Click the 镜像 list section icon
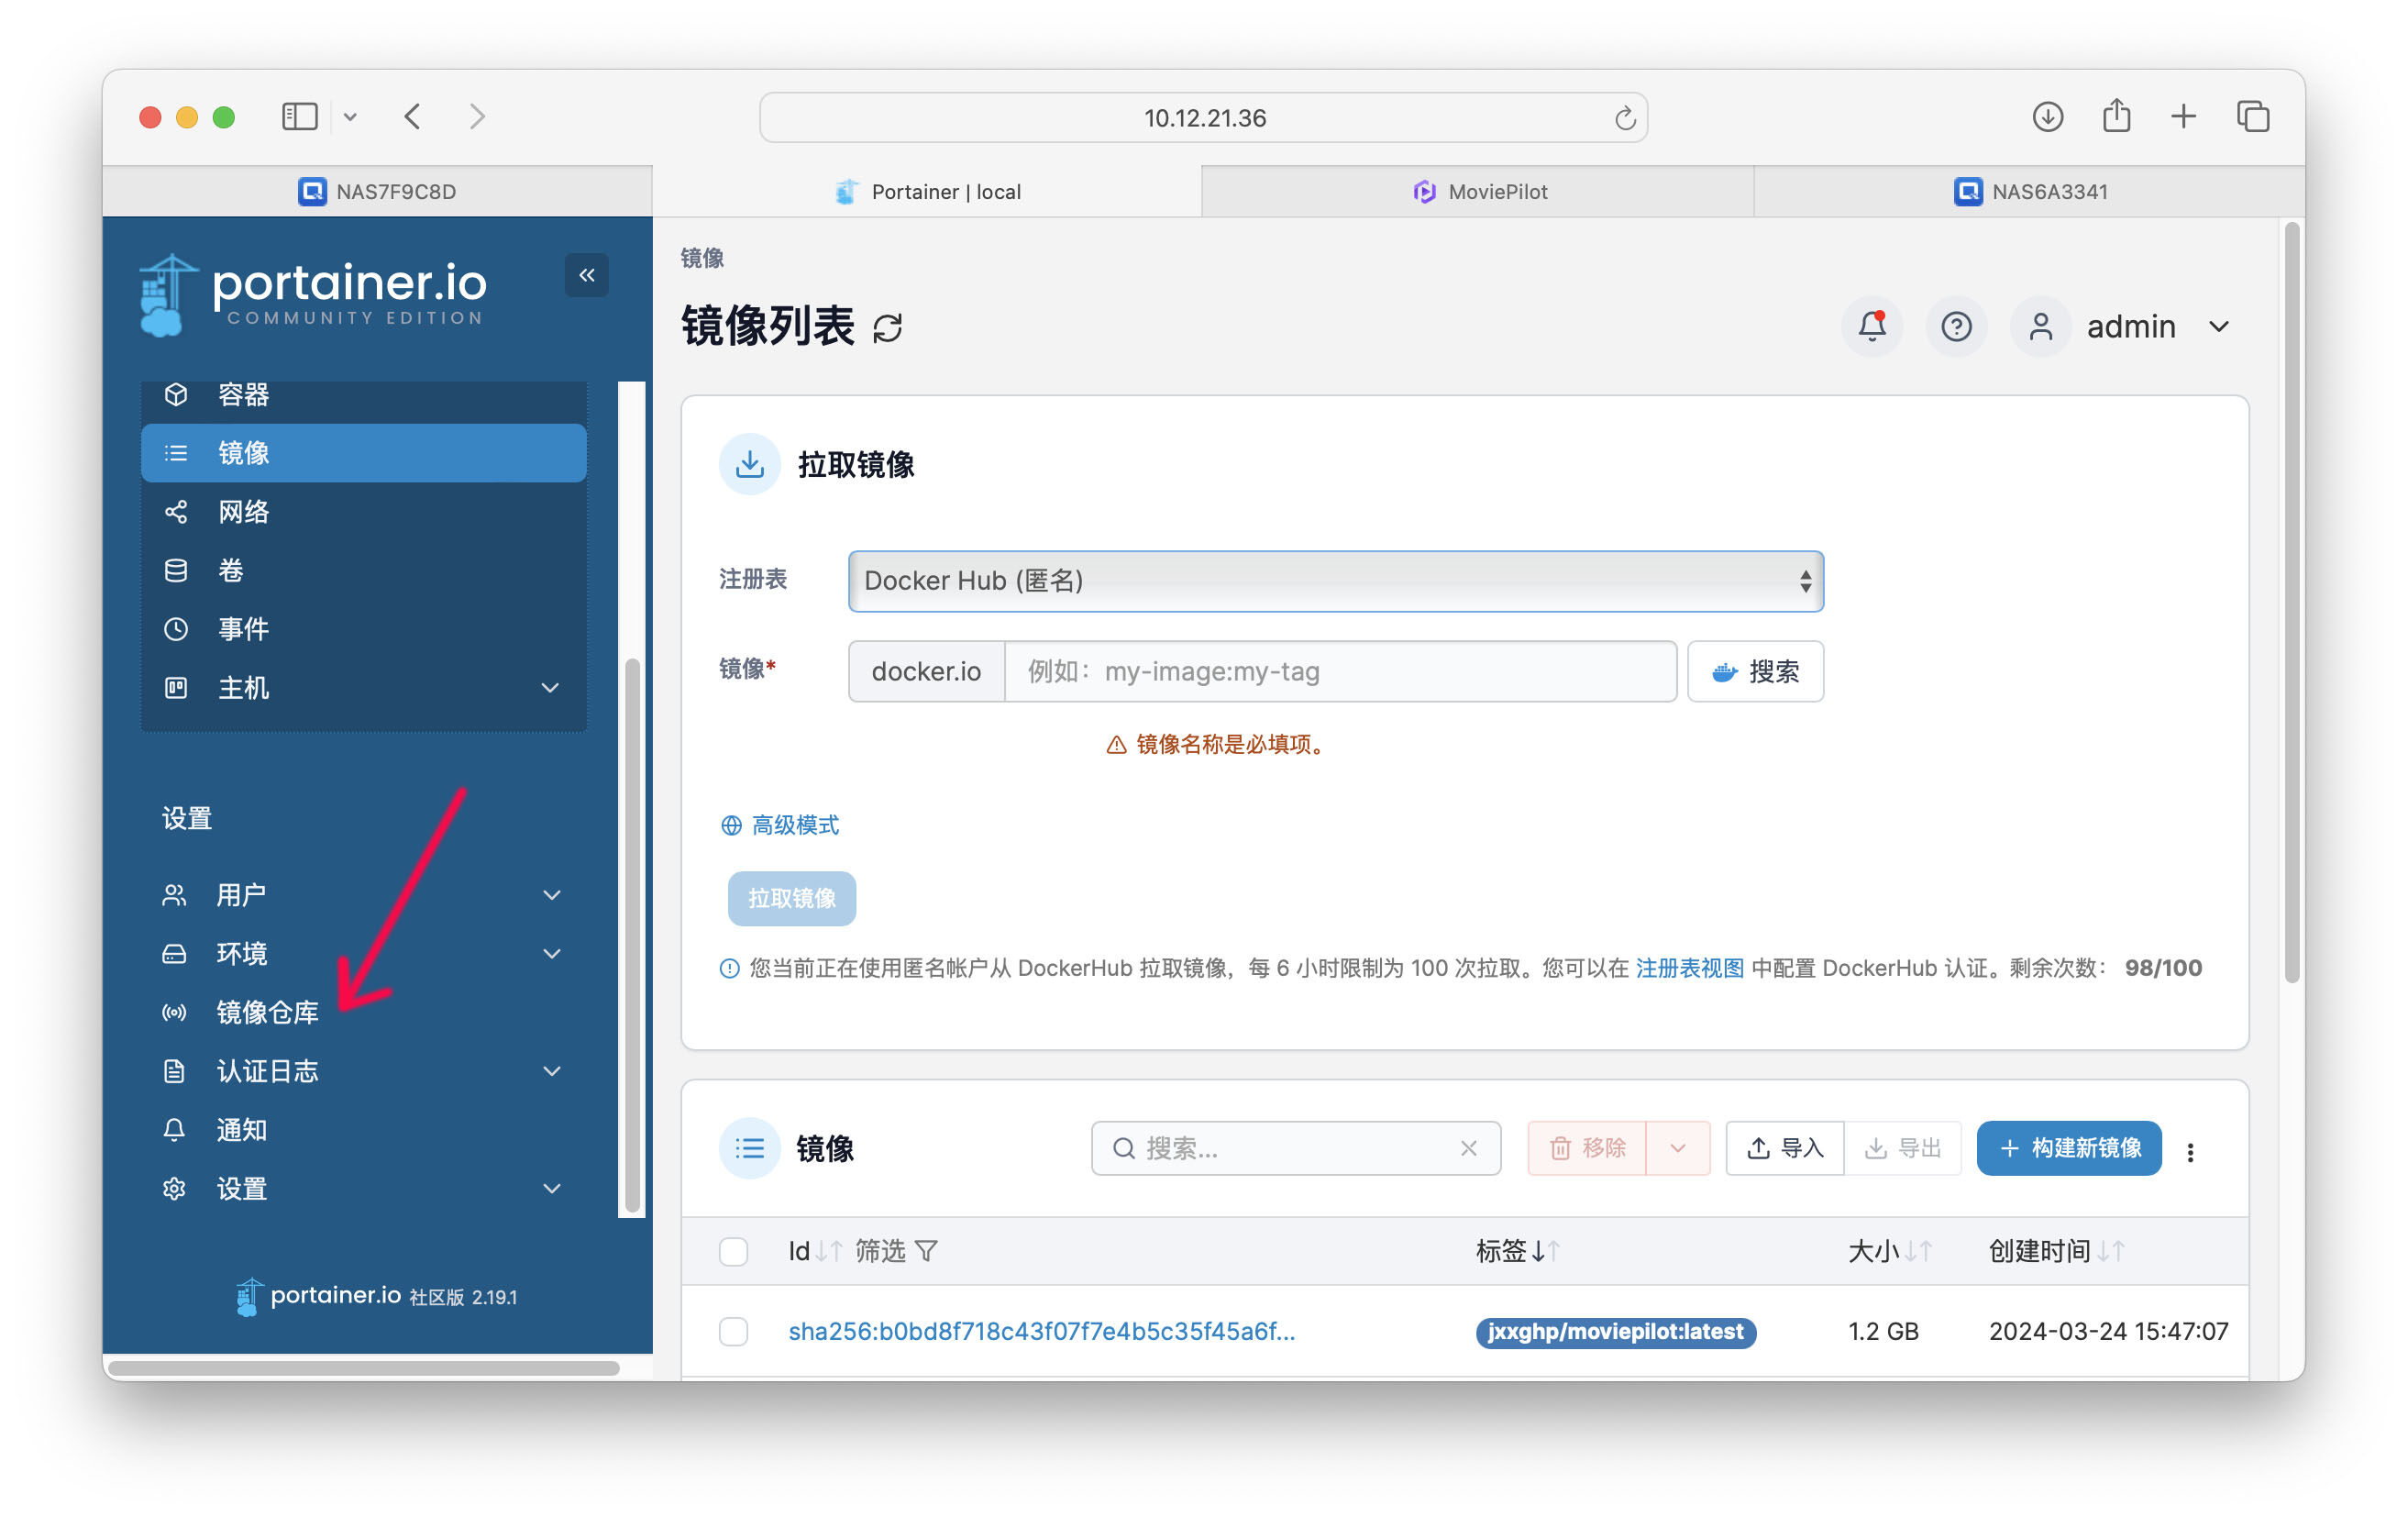The height and width of the screenshot is (1517, 2408). pos(749,1148)
